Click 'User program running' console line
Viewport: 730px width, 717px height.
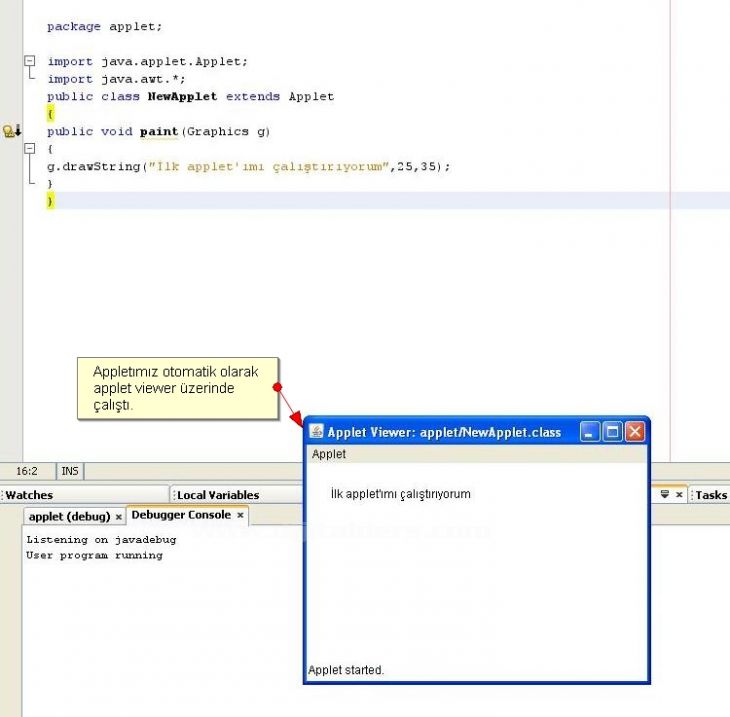pos(95,555)
